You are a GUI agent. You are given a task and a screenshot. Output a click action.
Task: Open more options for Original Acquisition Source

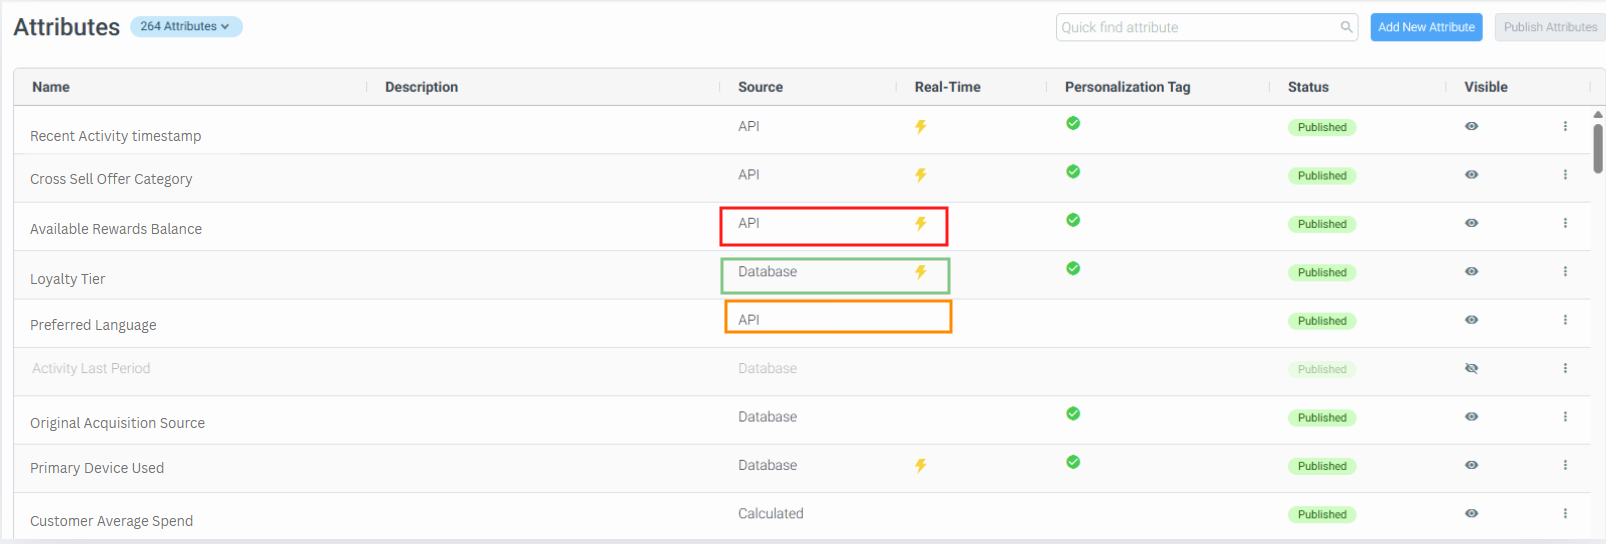1565,416
